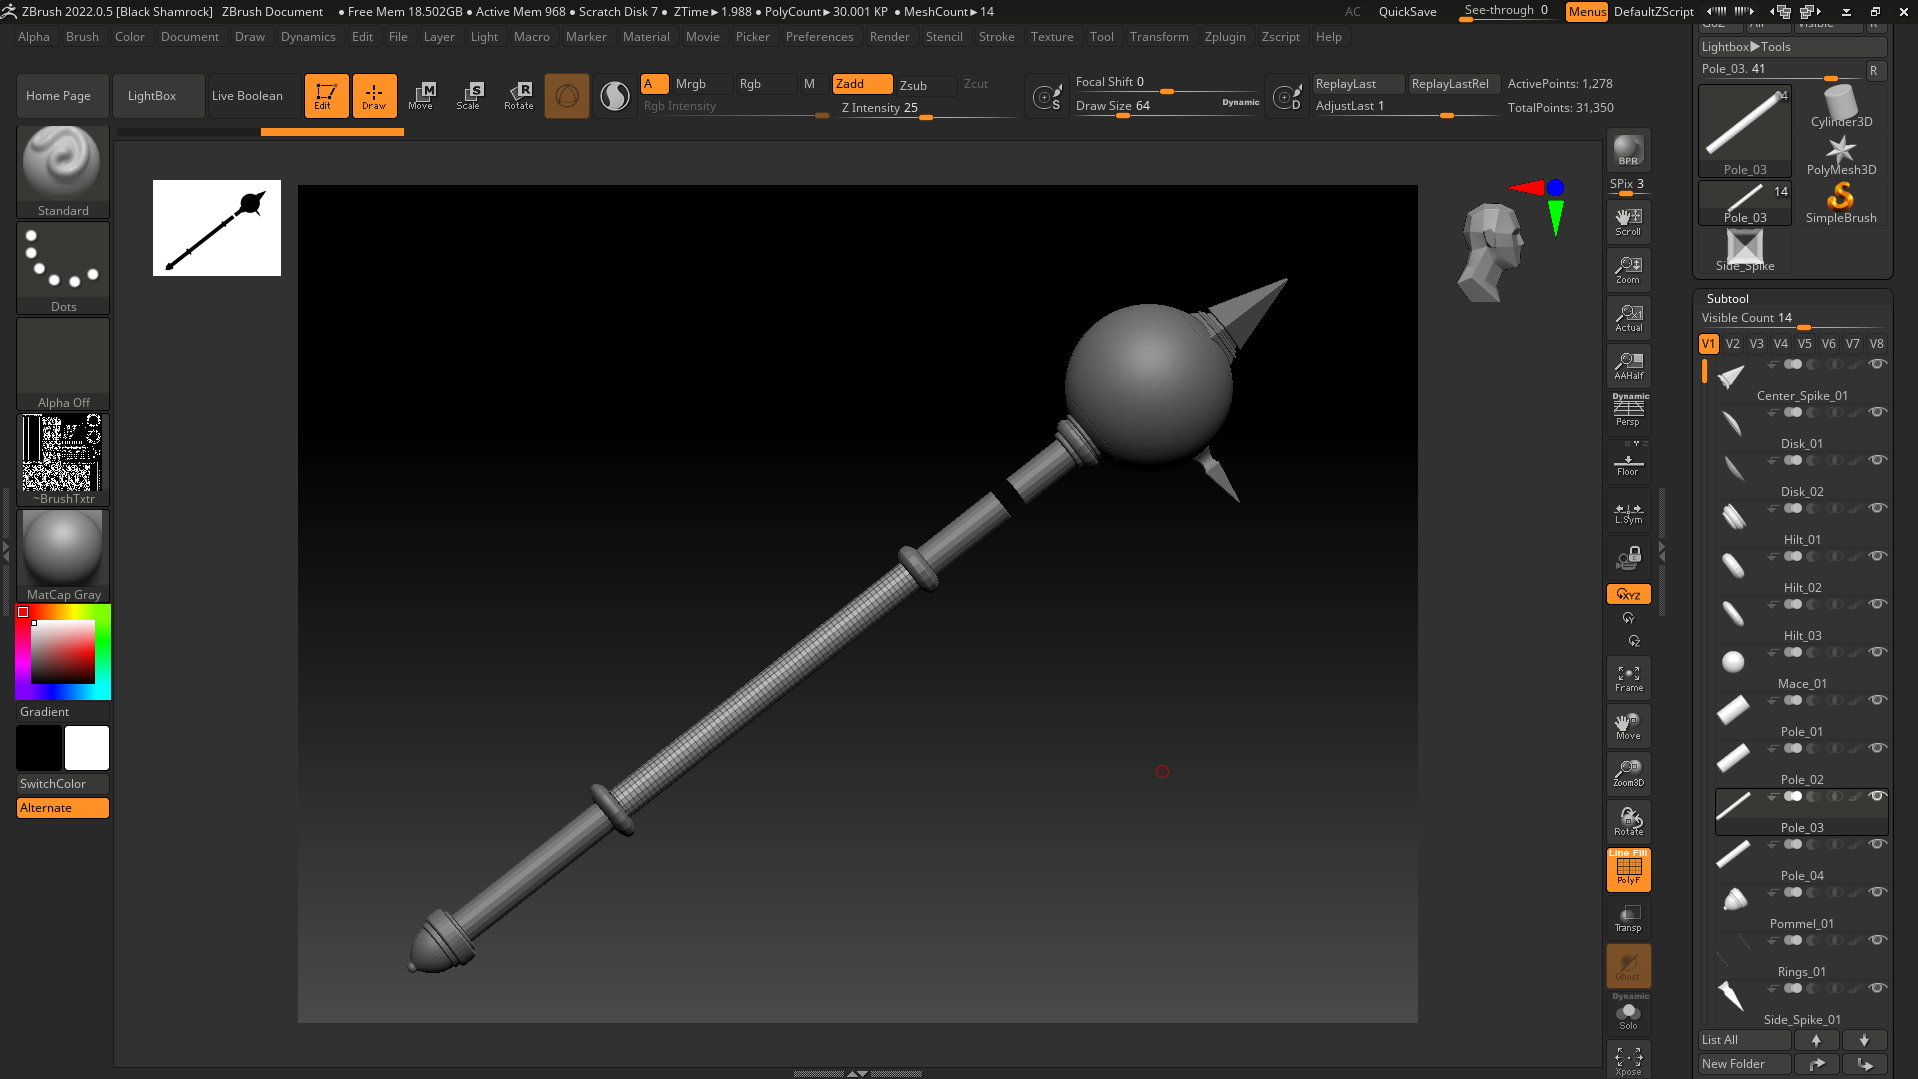The height and width of the screenshot is (1079, 1918).
Task: Enable the Rgb paint toggle
Action: [x=764, y=84]
